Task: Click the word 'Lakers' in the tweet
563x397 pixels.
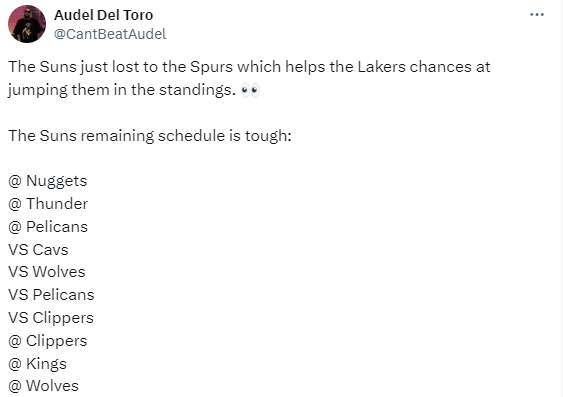Action: tap(381, 67)
